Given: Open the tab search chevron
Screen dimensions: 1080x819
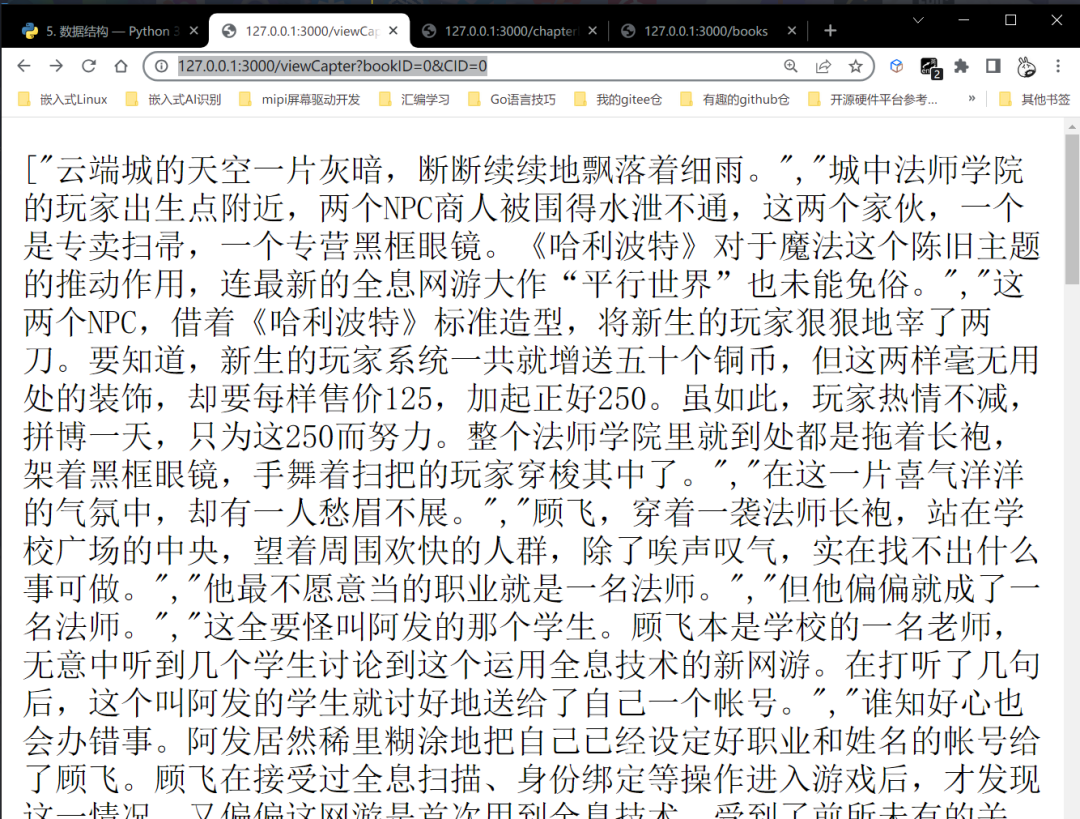Looking at the screenshot, I should pos(918,21).
